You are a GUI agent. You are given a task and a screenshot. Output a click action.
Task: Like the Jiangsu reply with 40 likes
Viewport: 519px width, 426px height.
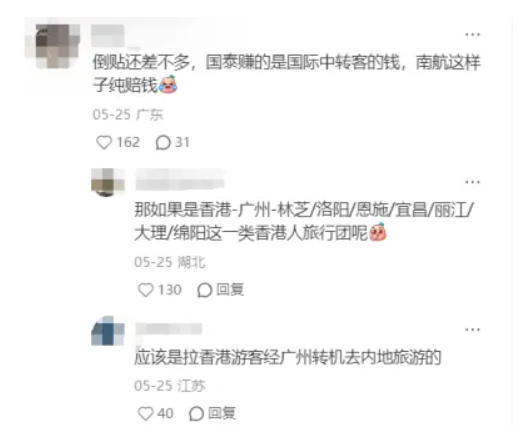click(146, 414)
